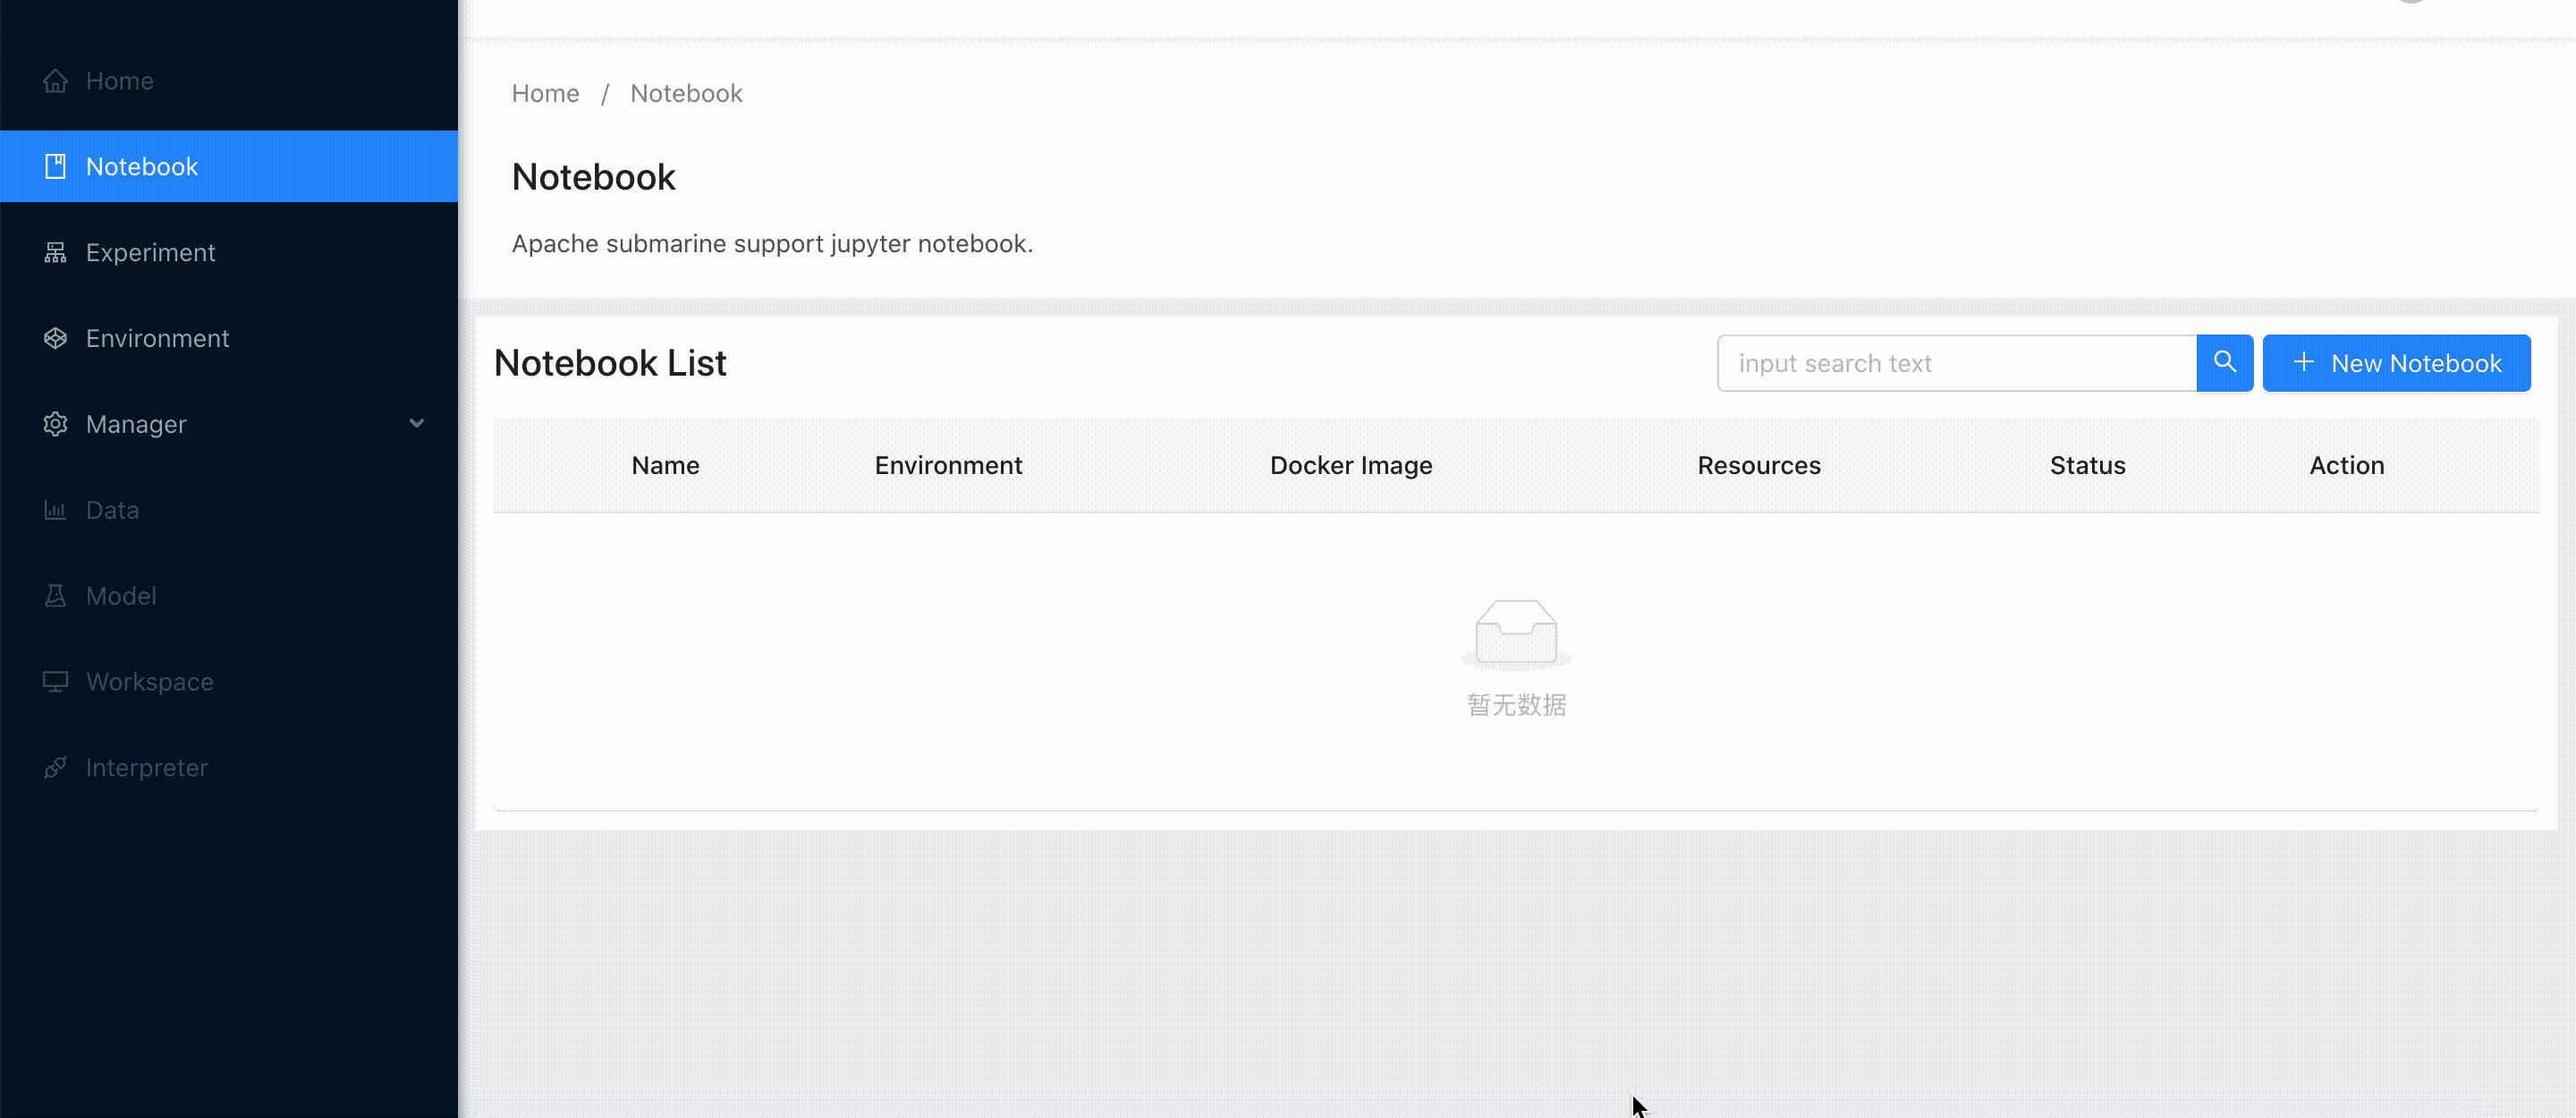This screenshot has height=1118, width=2576.
Task: Click the Experiment icon in sidebar
Action: pyautogui.click(x=56, y=253)
